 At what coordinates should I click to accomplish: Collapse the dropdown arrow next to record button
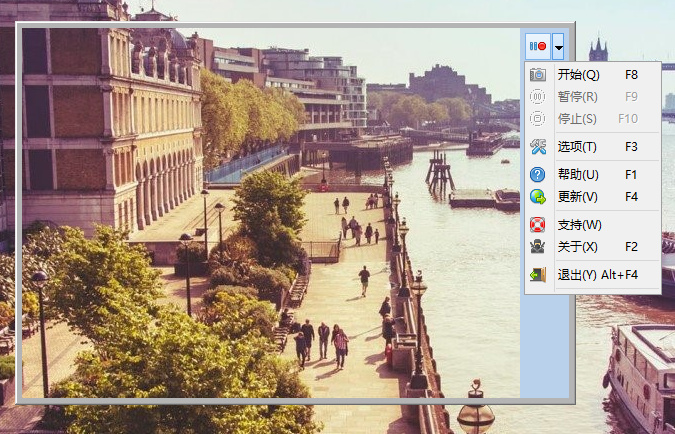[558, 46]
